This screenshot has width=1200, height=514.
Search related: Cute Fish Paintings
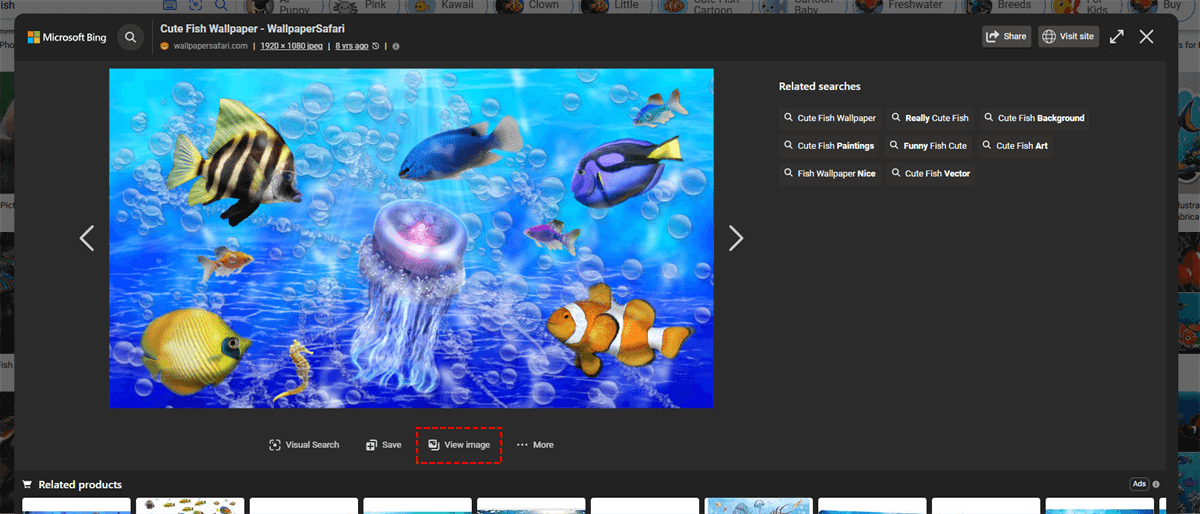(x=829, y=146)
